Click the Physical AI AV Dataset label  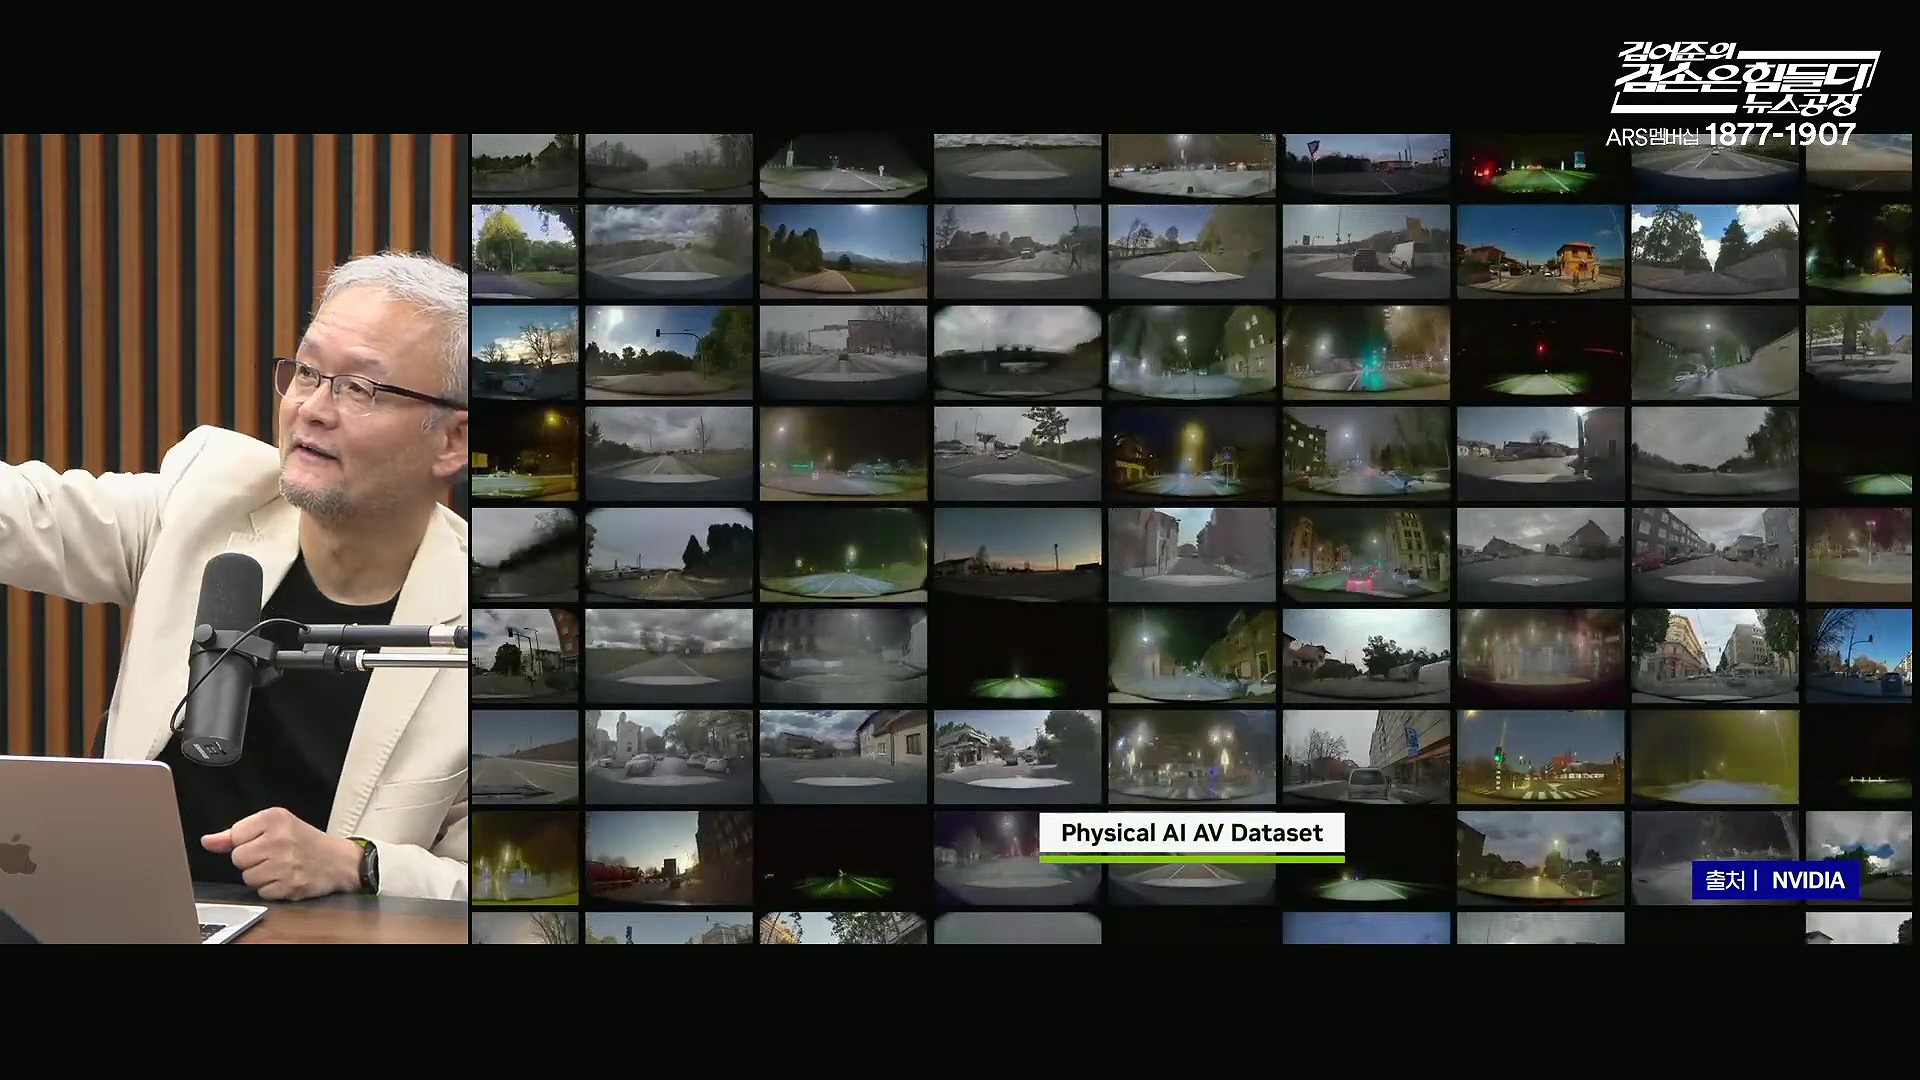coord(1191,833)
